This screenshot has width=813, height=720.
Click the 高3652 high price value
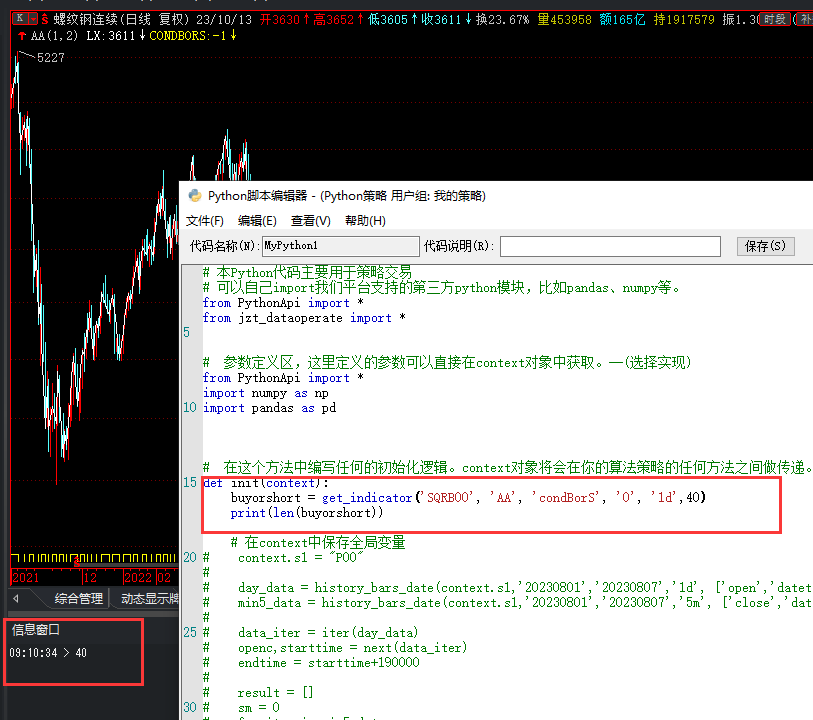pyautogui.click(x=338, y=20)
